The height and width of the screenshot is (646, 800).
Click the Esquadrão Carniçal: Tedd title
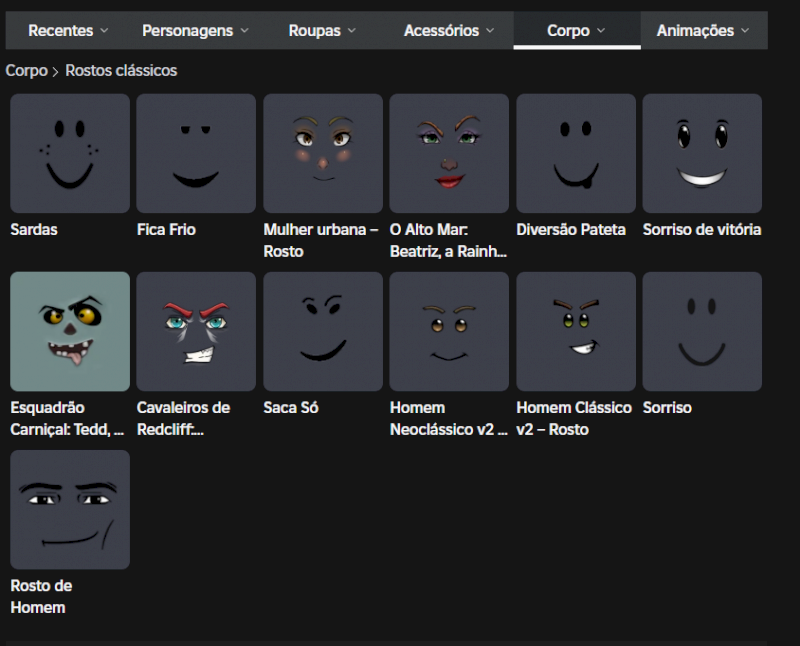pyautogui.click(x=67, y=418)
